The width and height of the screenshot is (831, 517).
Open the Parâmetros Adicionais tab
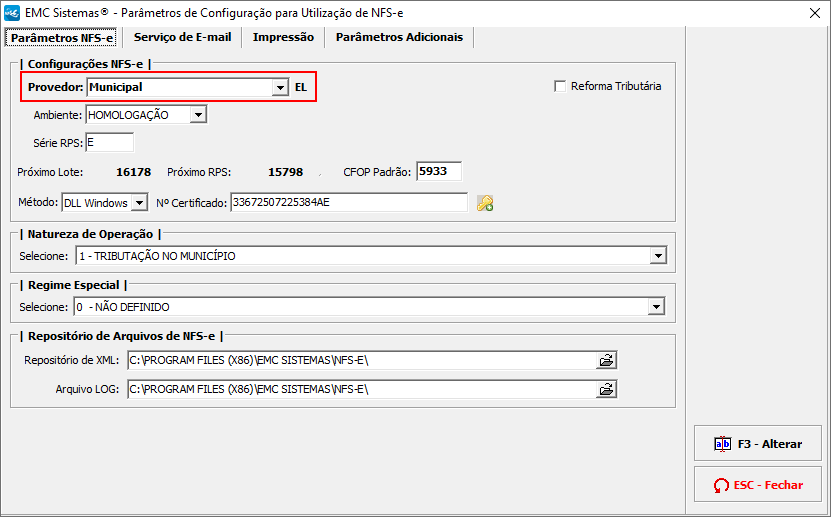(399, 37)
